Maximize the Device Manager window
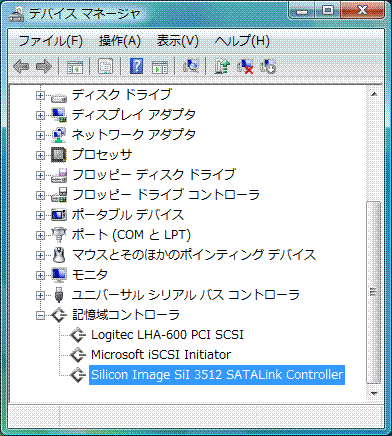Viewport: 392px width, 436px height. (x=328, y=11)
